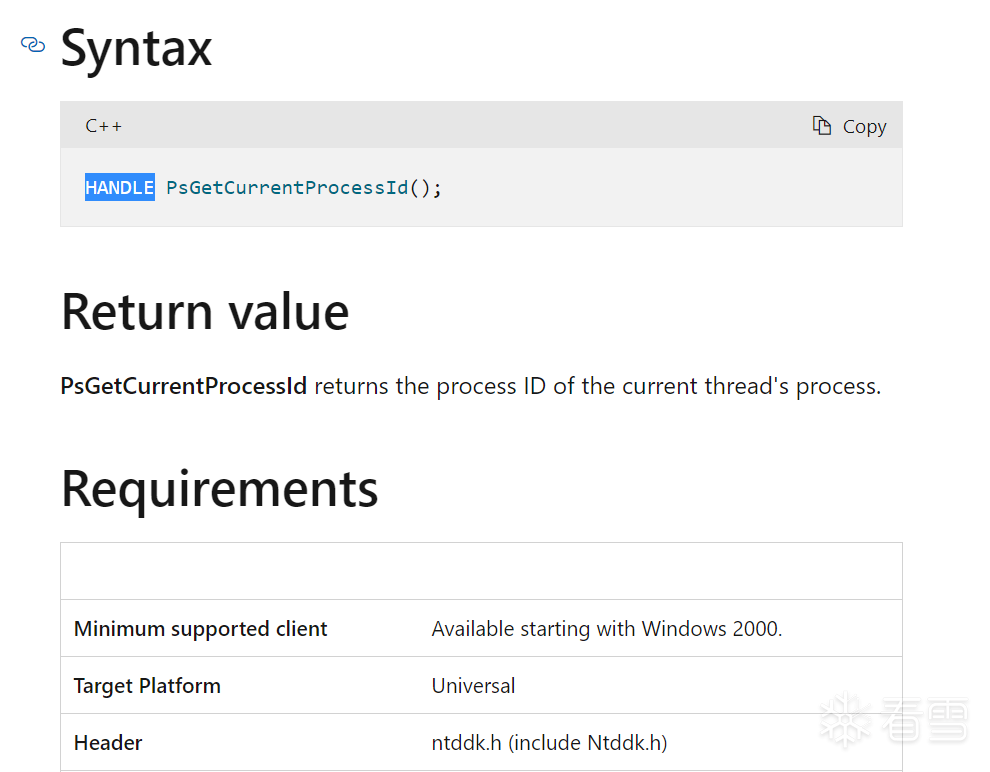Click the Copy icon in code block
The height and width of the screenshot is (772, 990).
click(x=822, y=125)
